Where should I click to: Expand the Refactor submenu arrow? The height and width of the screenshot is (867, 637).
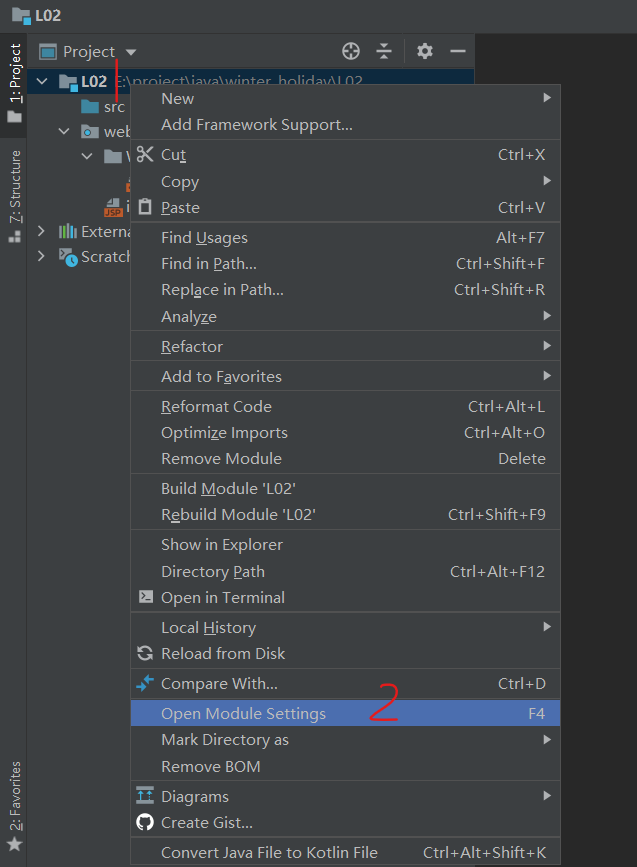tap(547, 346)
